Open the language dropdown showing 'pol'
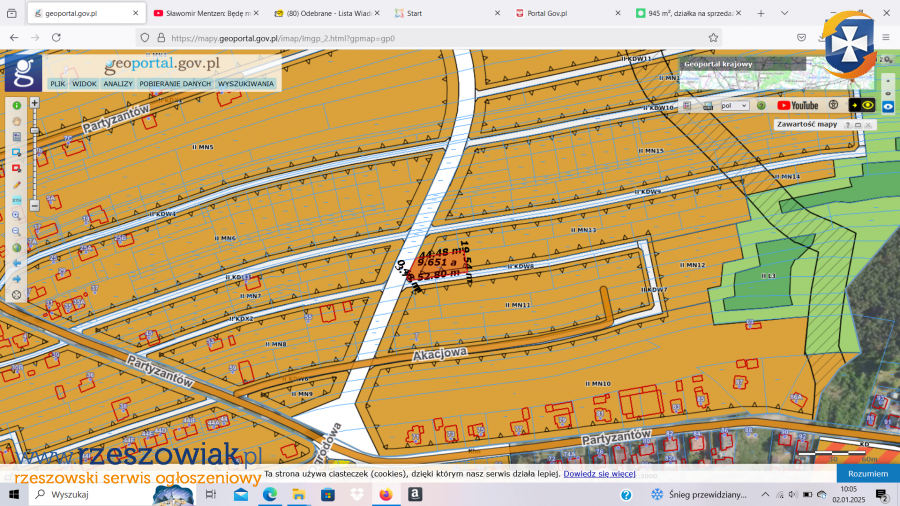 pyautogui.click(x=735, y=106)
